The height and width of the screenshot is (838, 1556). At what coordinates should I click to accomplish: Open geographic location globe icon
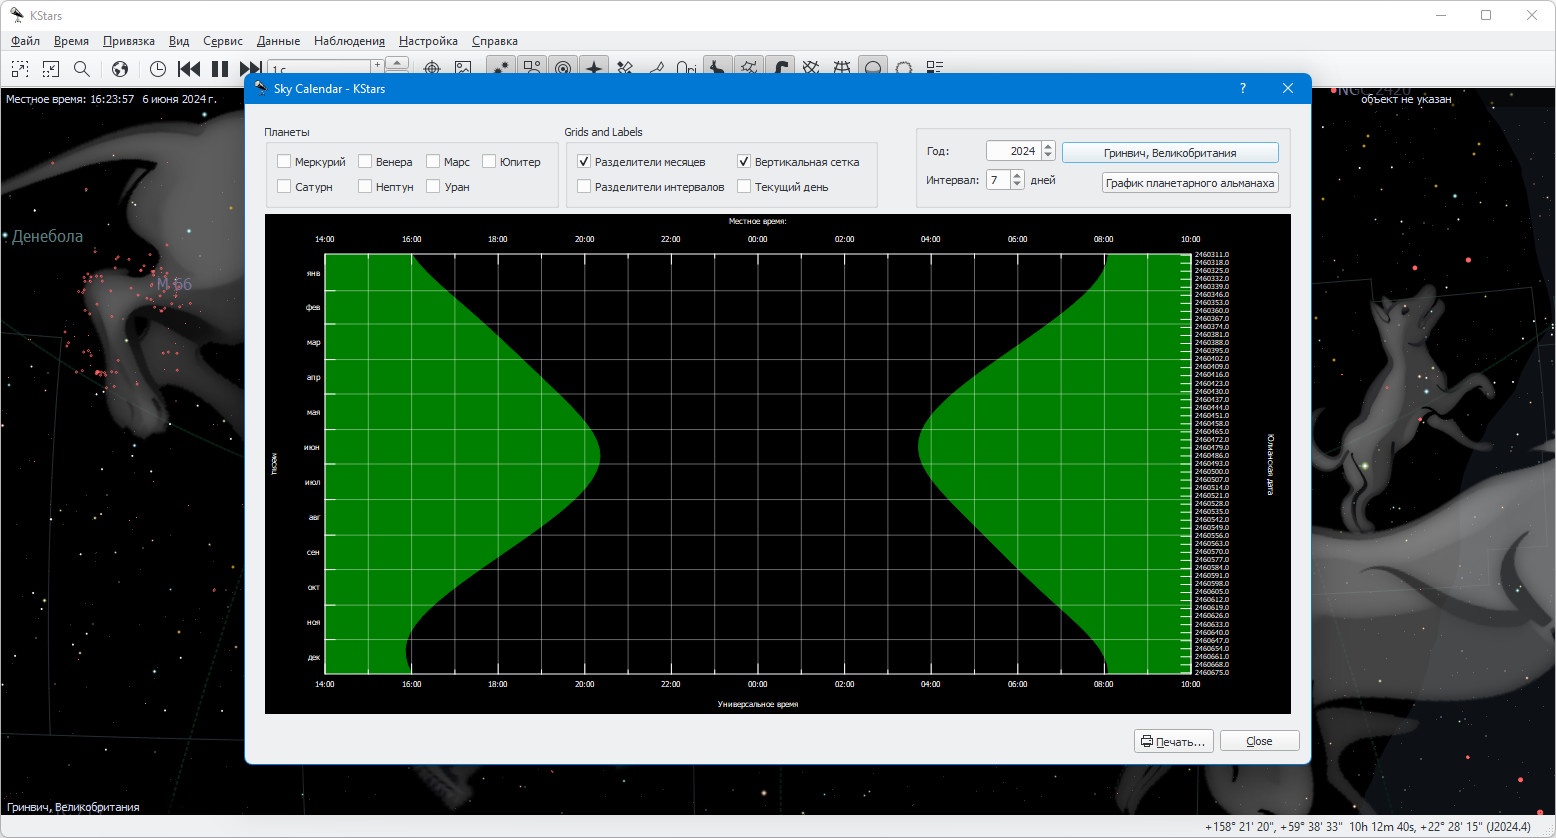pyautogui.click(x=120, y=68)
